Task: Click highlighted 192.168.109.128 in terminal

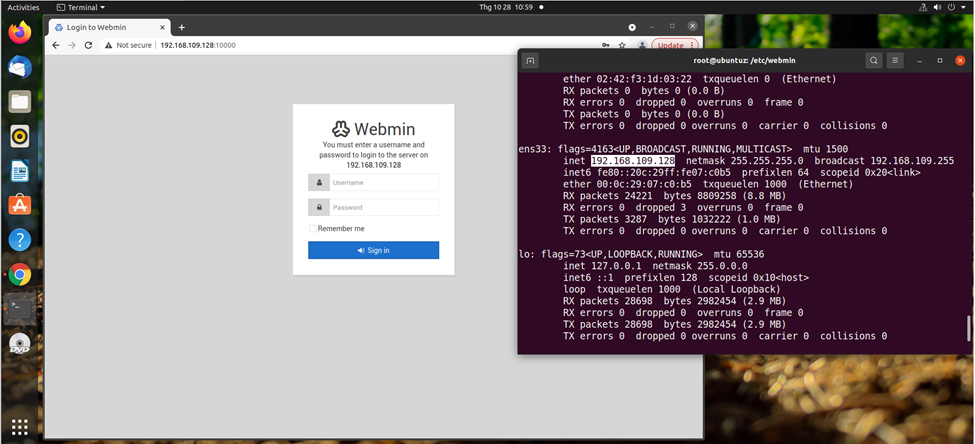Action: point(632,160)
